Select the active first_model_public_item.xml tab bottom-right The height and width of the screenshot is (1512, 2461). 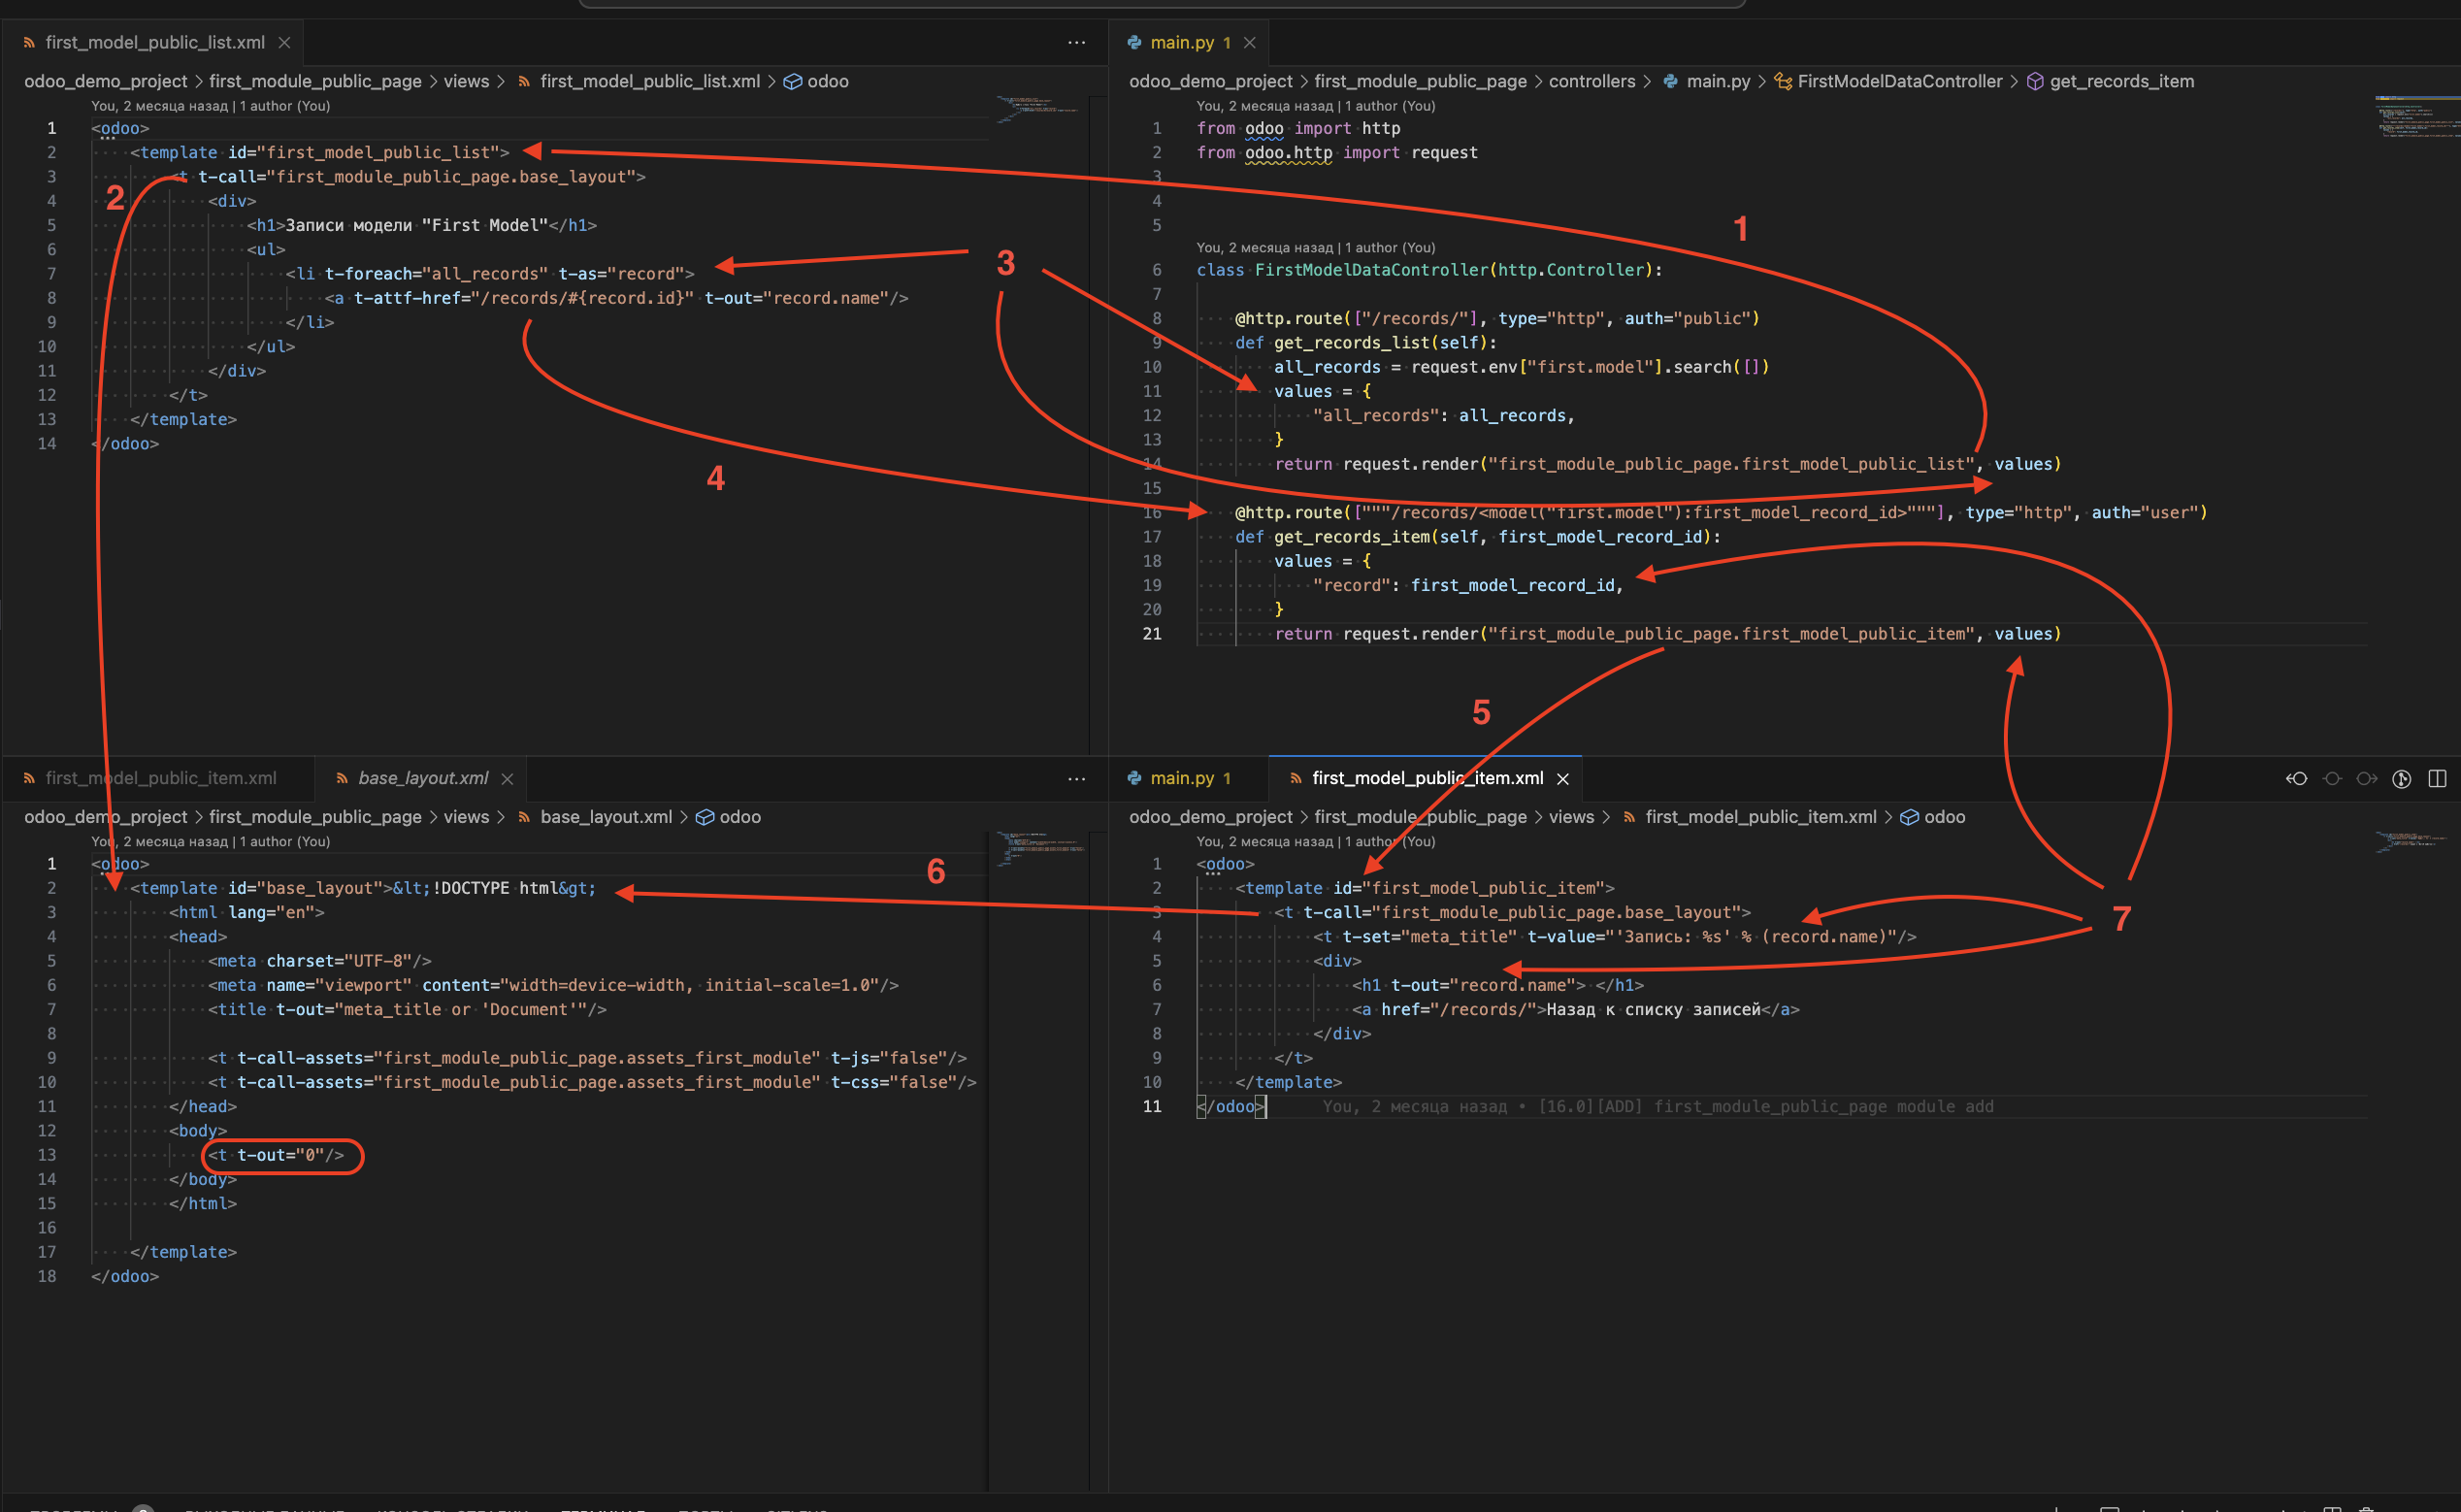1427,778
